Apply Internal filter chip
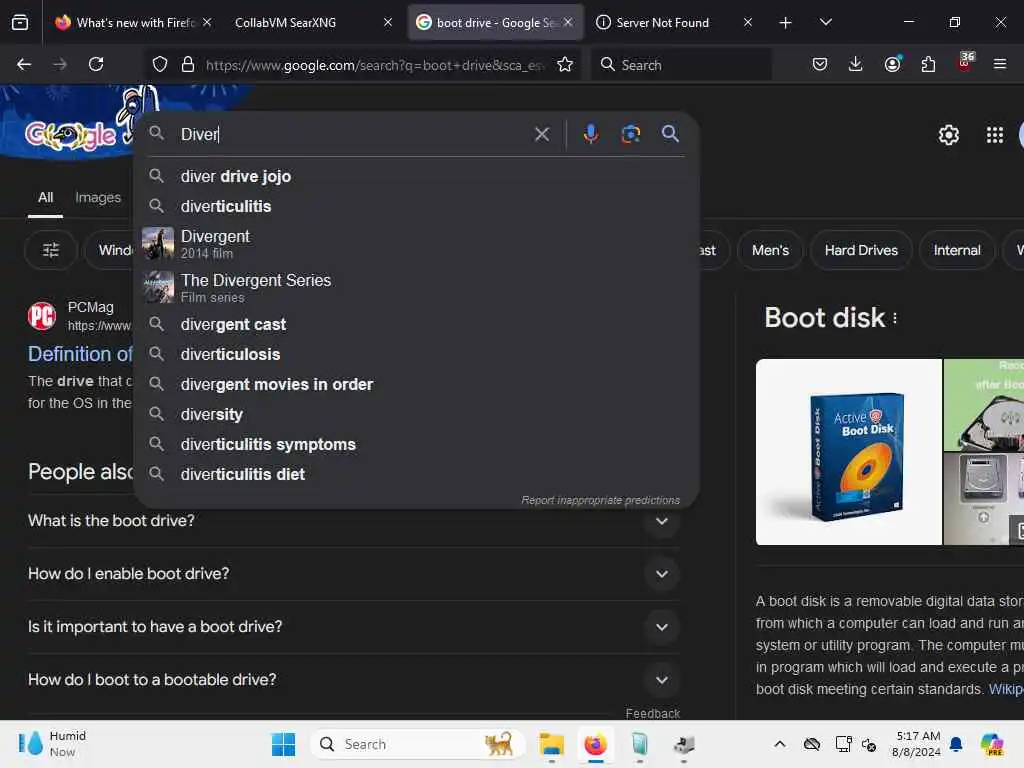Screen dimensions: 1024x768 [x=957, y=250]
